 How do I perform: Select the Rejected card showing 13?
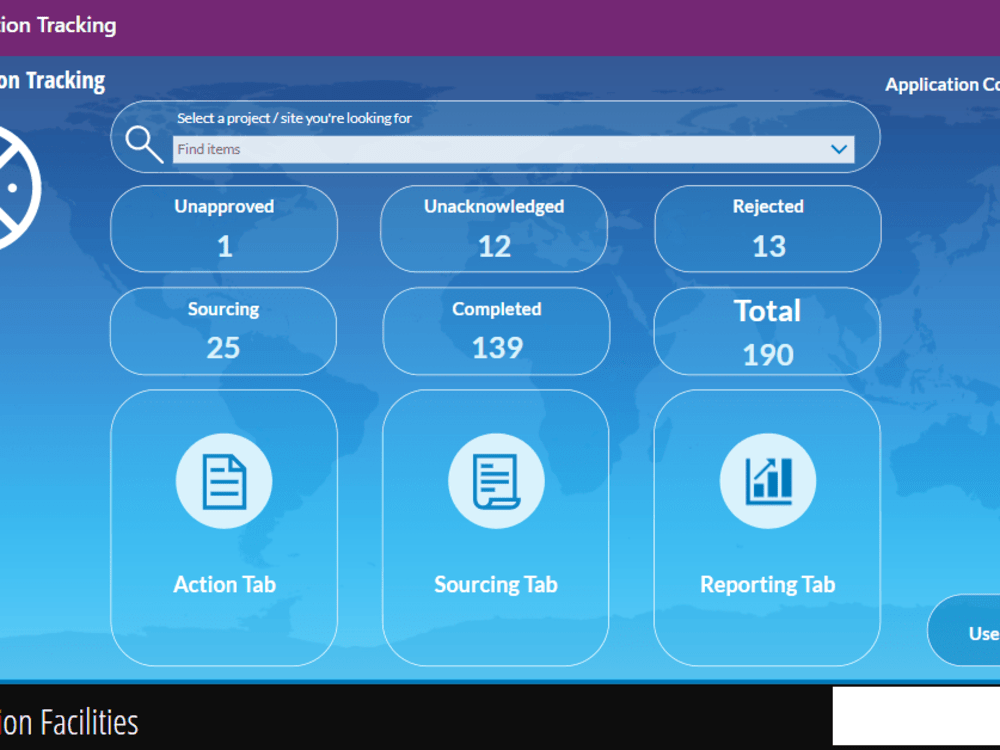coord(767,229)
